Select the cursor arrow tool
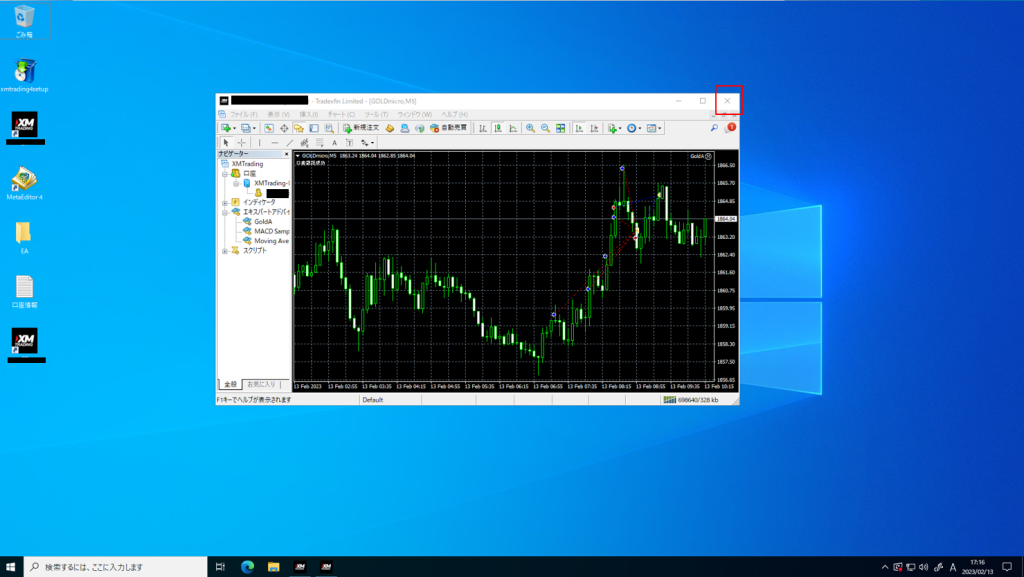 tap(226, 143)
